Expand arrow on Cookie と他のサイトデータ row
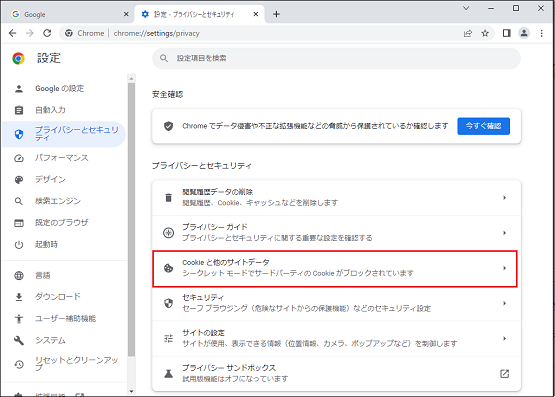The height and width of the screenshot is (397, 555). coord(504,268)
